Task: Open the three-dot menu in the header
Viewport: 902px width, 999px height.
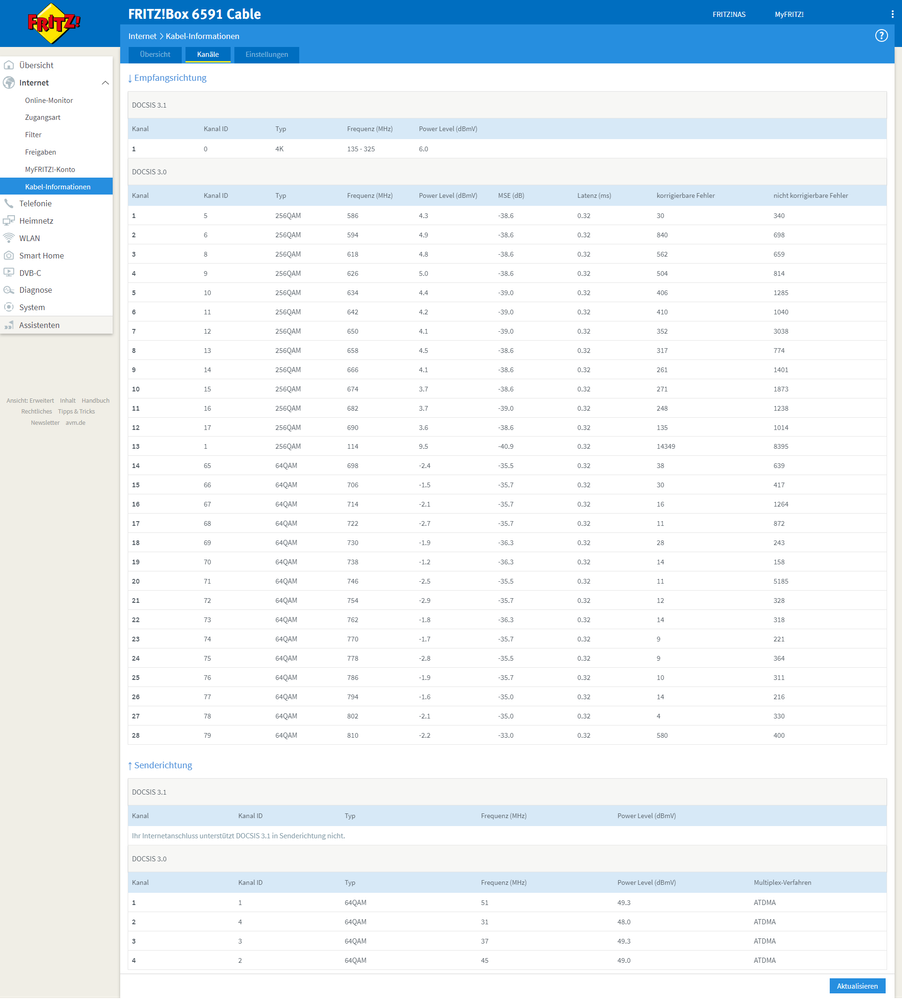Action: coord(892,15)
